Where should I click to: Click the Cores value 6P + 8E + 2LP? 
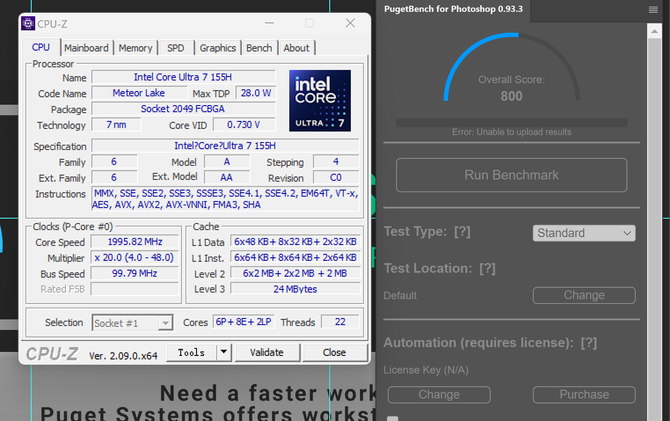(x=244, y=322)
